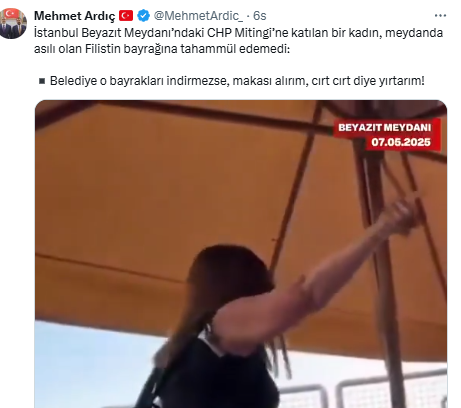Screen dimensions: 461x408
Task: Open the three-dot more options menu
Action: (x=440, y=15)
